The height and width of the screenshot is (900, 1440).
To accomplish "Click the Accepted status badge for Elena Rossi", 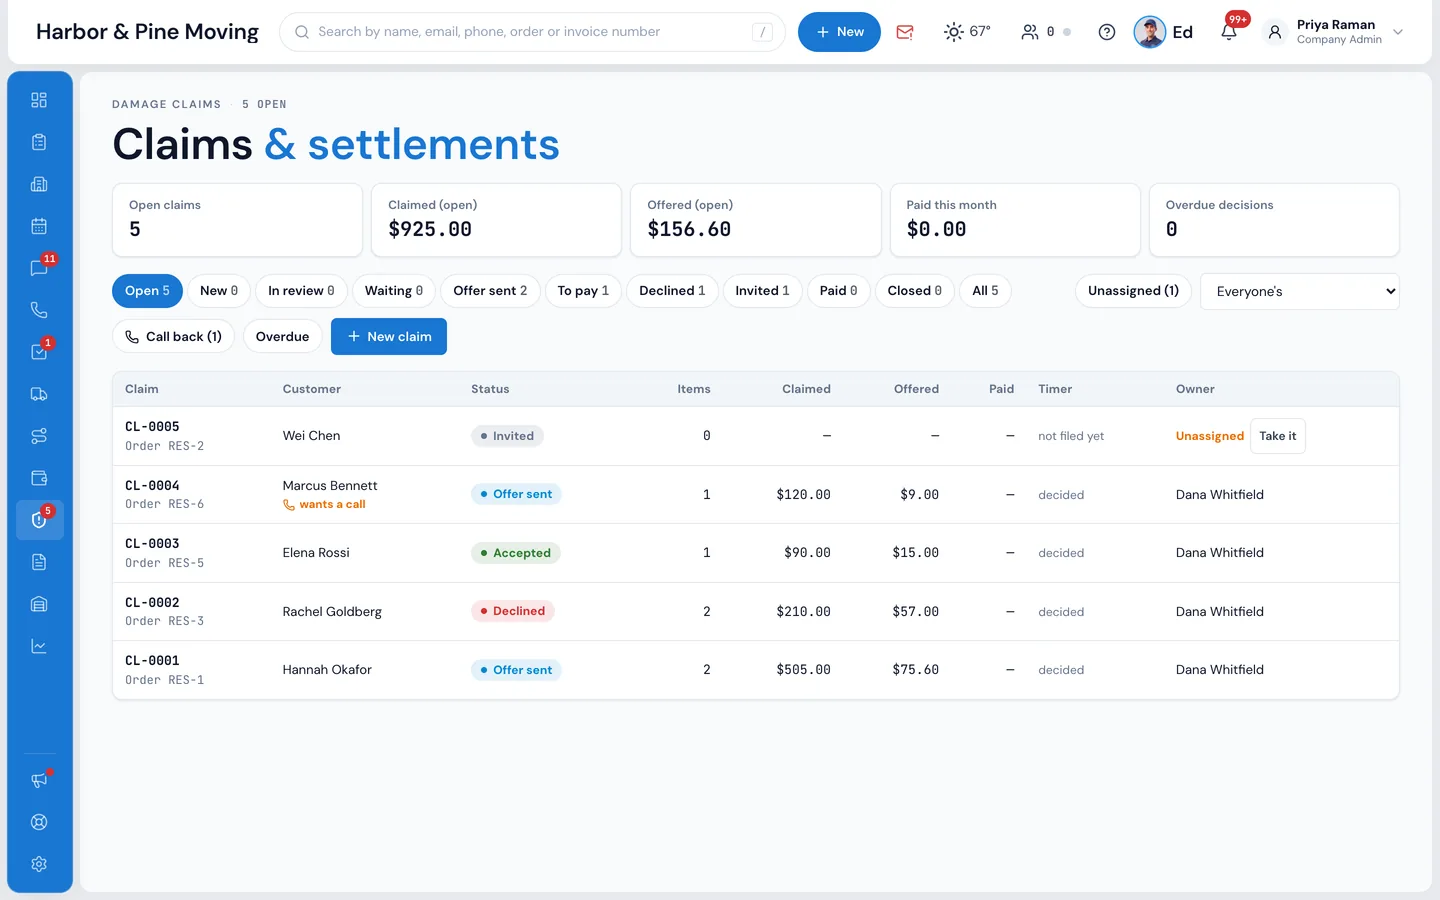I will [515, 553].
